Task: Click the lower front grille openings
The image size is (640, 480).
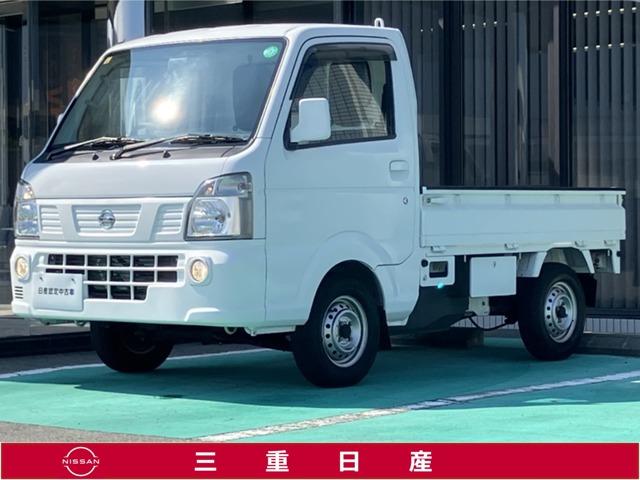Action: coord(112,275)
